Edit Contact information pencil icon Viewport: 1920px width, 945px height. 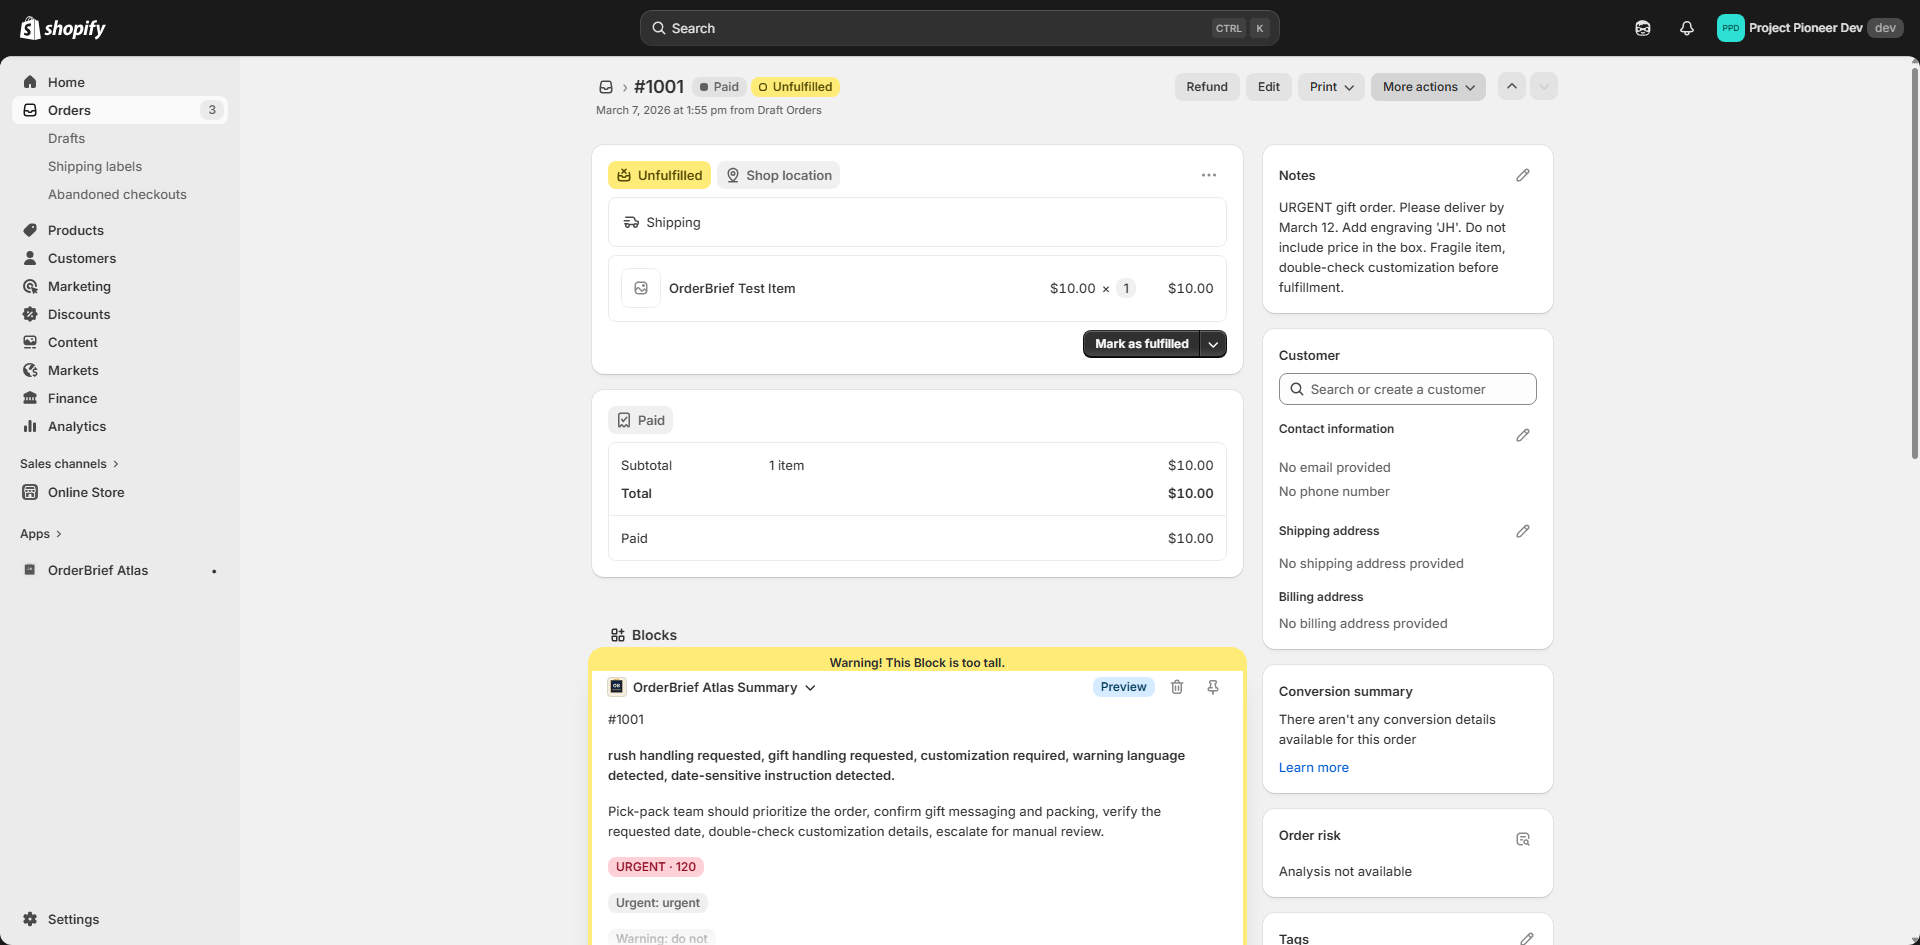(x=1523, y=435)
